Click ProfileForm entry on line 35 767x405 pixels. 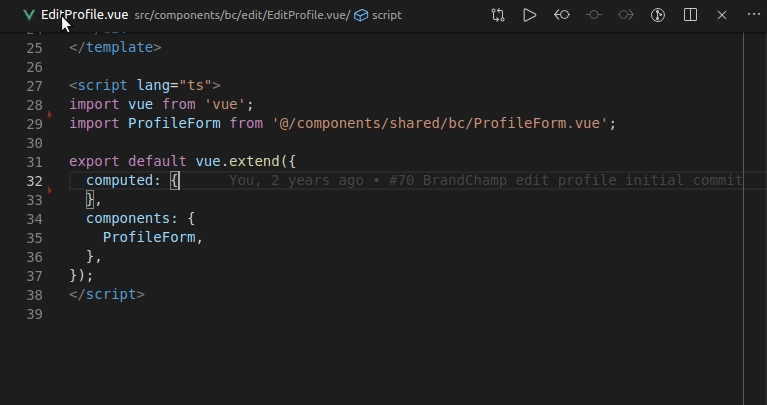(x=149, y=237)
